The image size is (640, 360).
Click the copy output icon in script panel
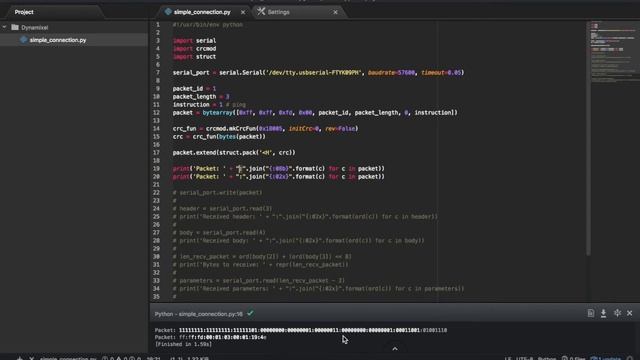[x=591, y=313]
